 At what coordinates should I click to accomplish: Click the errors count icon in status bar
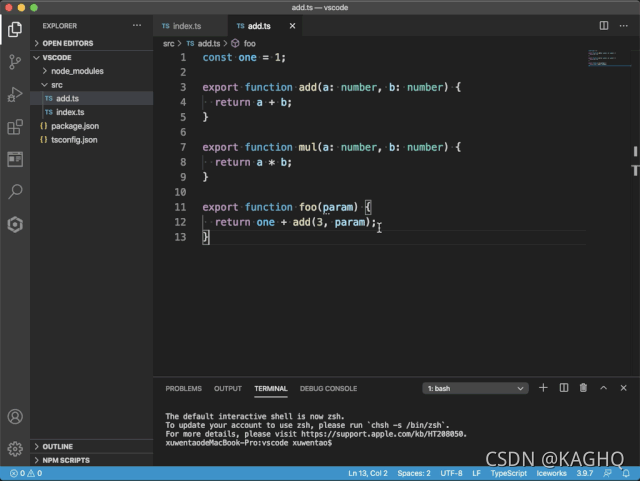tap(17, 473)
